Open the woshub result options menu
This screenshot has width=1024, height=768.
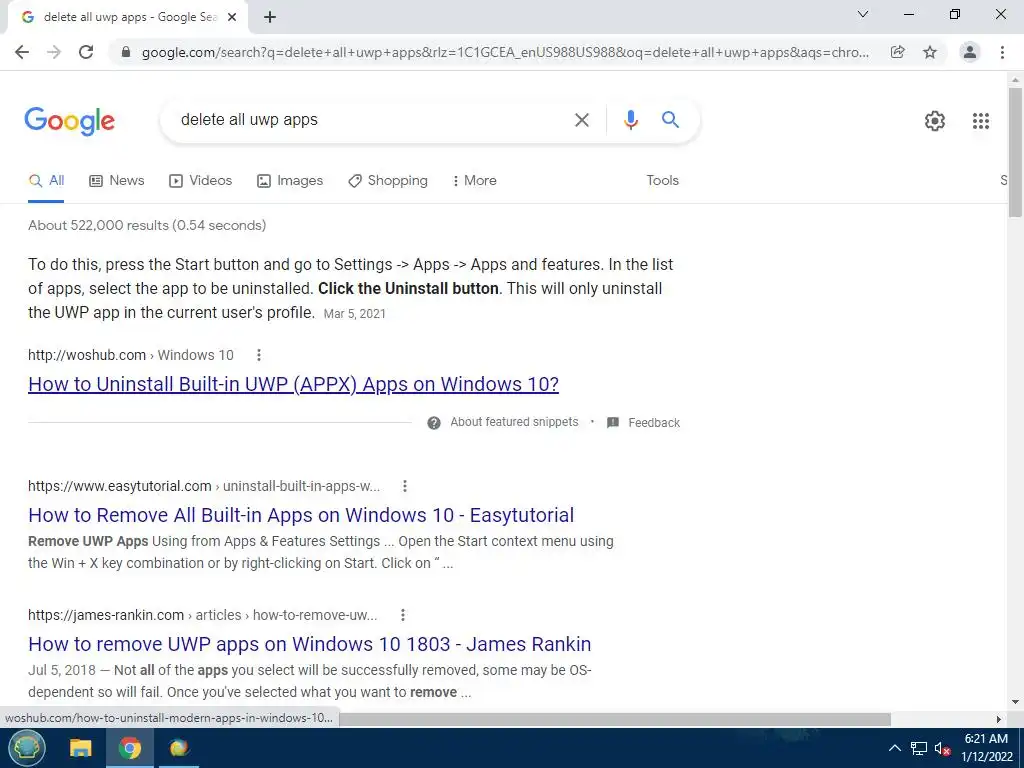coord(259,355)
